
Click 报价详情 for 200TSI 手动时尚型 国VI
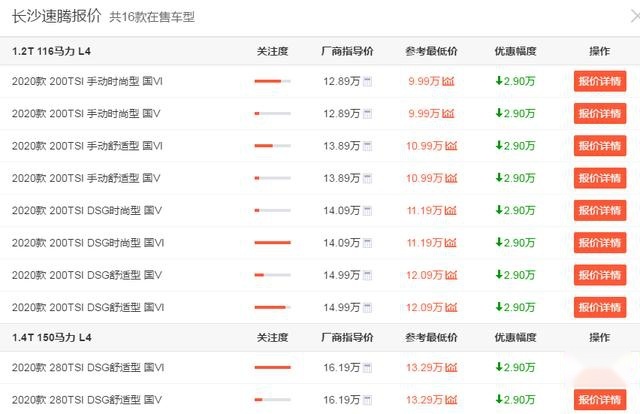(600, 81)
